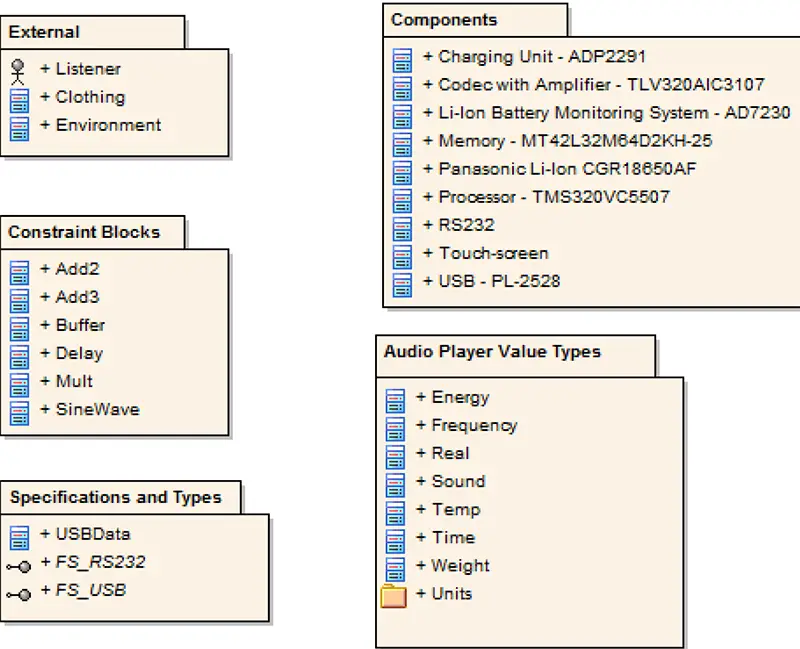
Task: Select the Components package title
Action: [x=444, y=20]
